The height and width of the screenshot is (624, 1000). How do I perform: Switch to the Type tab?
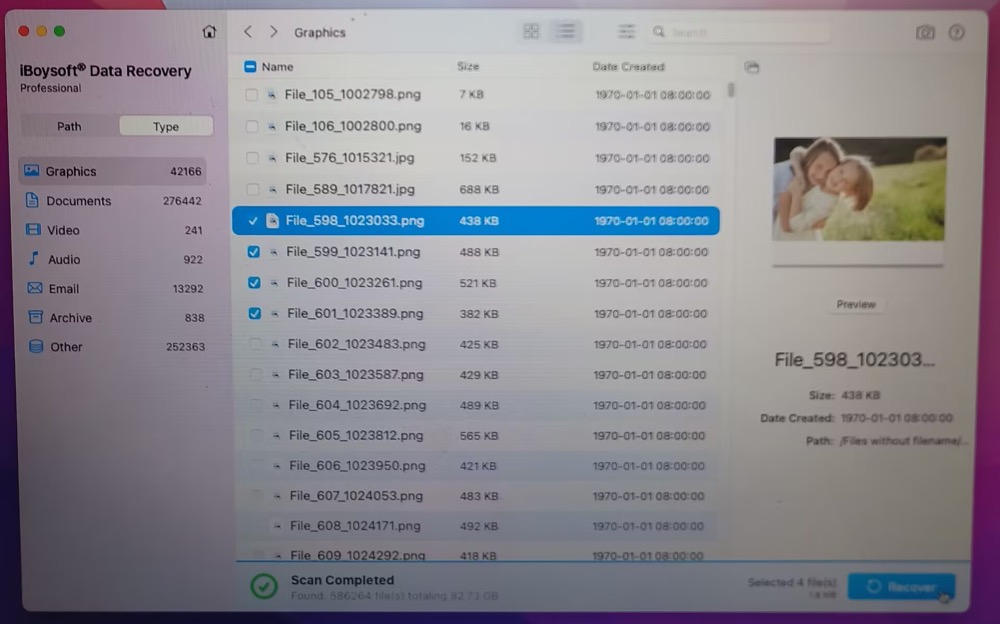click(166, 126)
